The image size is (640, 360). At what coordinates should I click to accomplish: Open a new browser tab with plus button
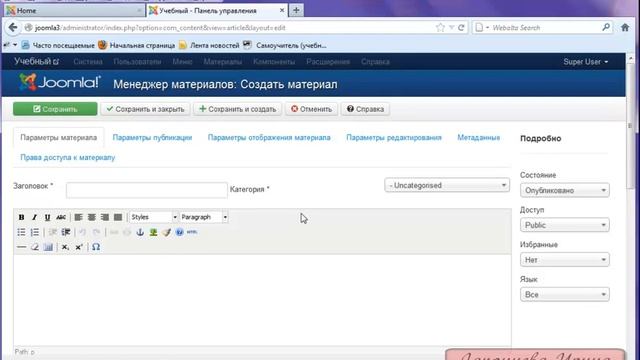pyautogui.click(x=296, y=11)
